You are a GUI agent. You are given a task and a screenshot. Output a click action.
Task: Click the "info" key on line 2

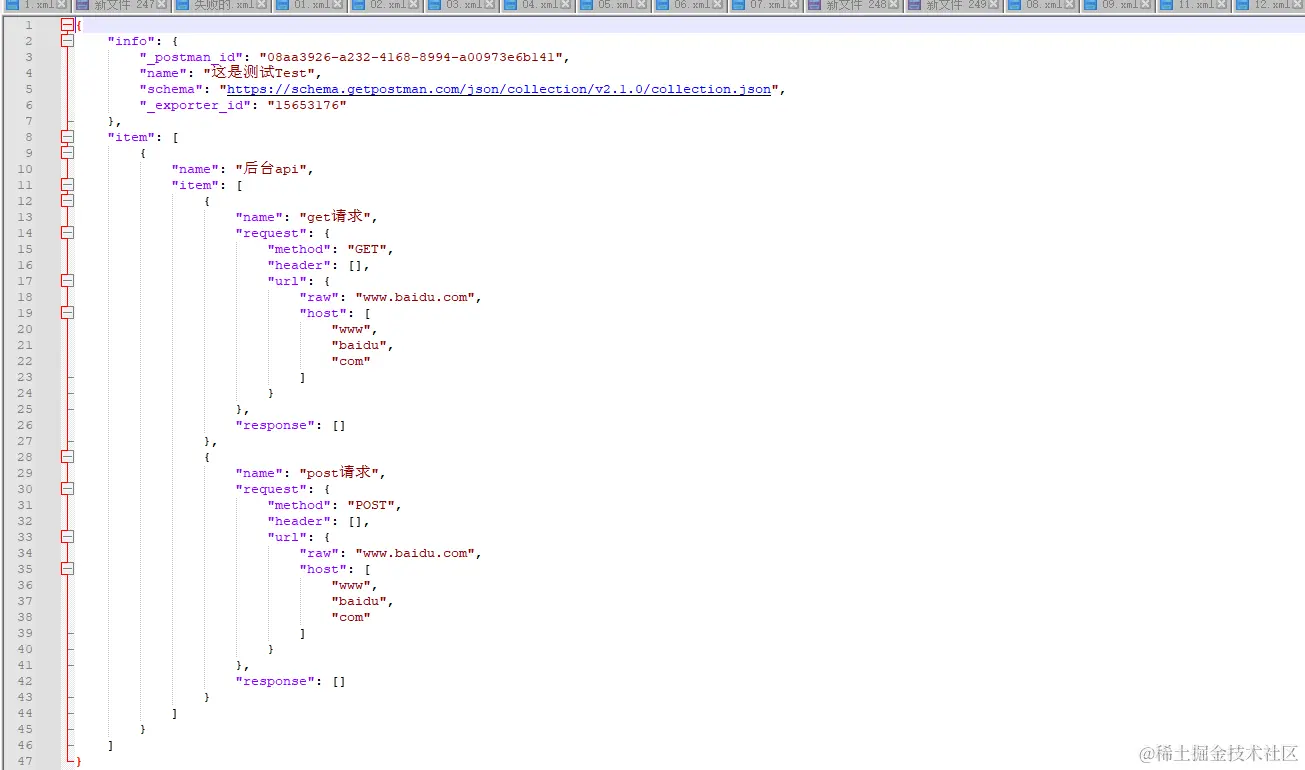(x=132, y=41)
